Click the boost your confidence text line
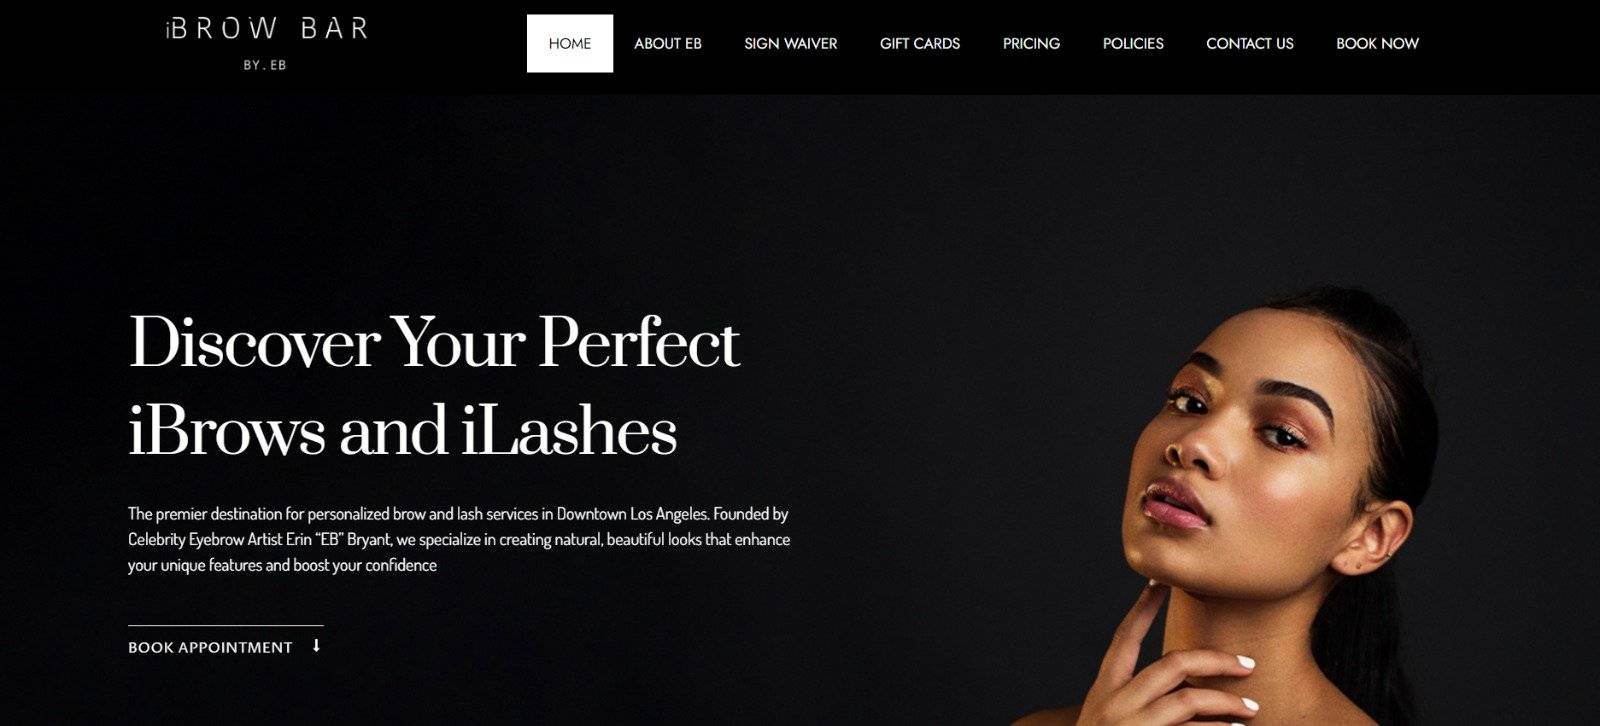This screenshot has height=726, width=1600. point(282,565)
